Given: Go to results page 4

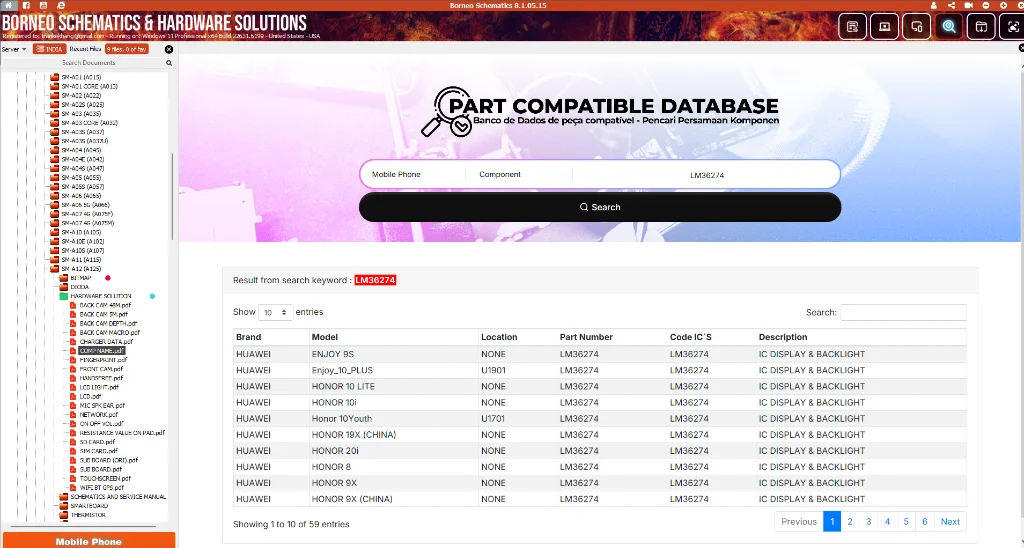Looking at the screenshot, I should tap(887, 521).
